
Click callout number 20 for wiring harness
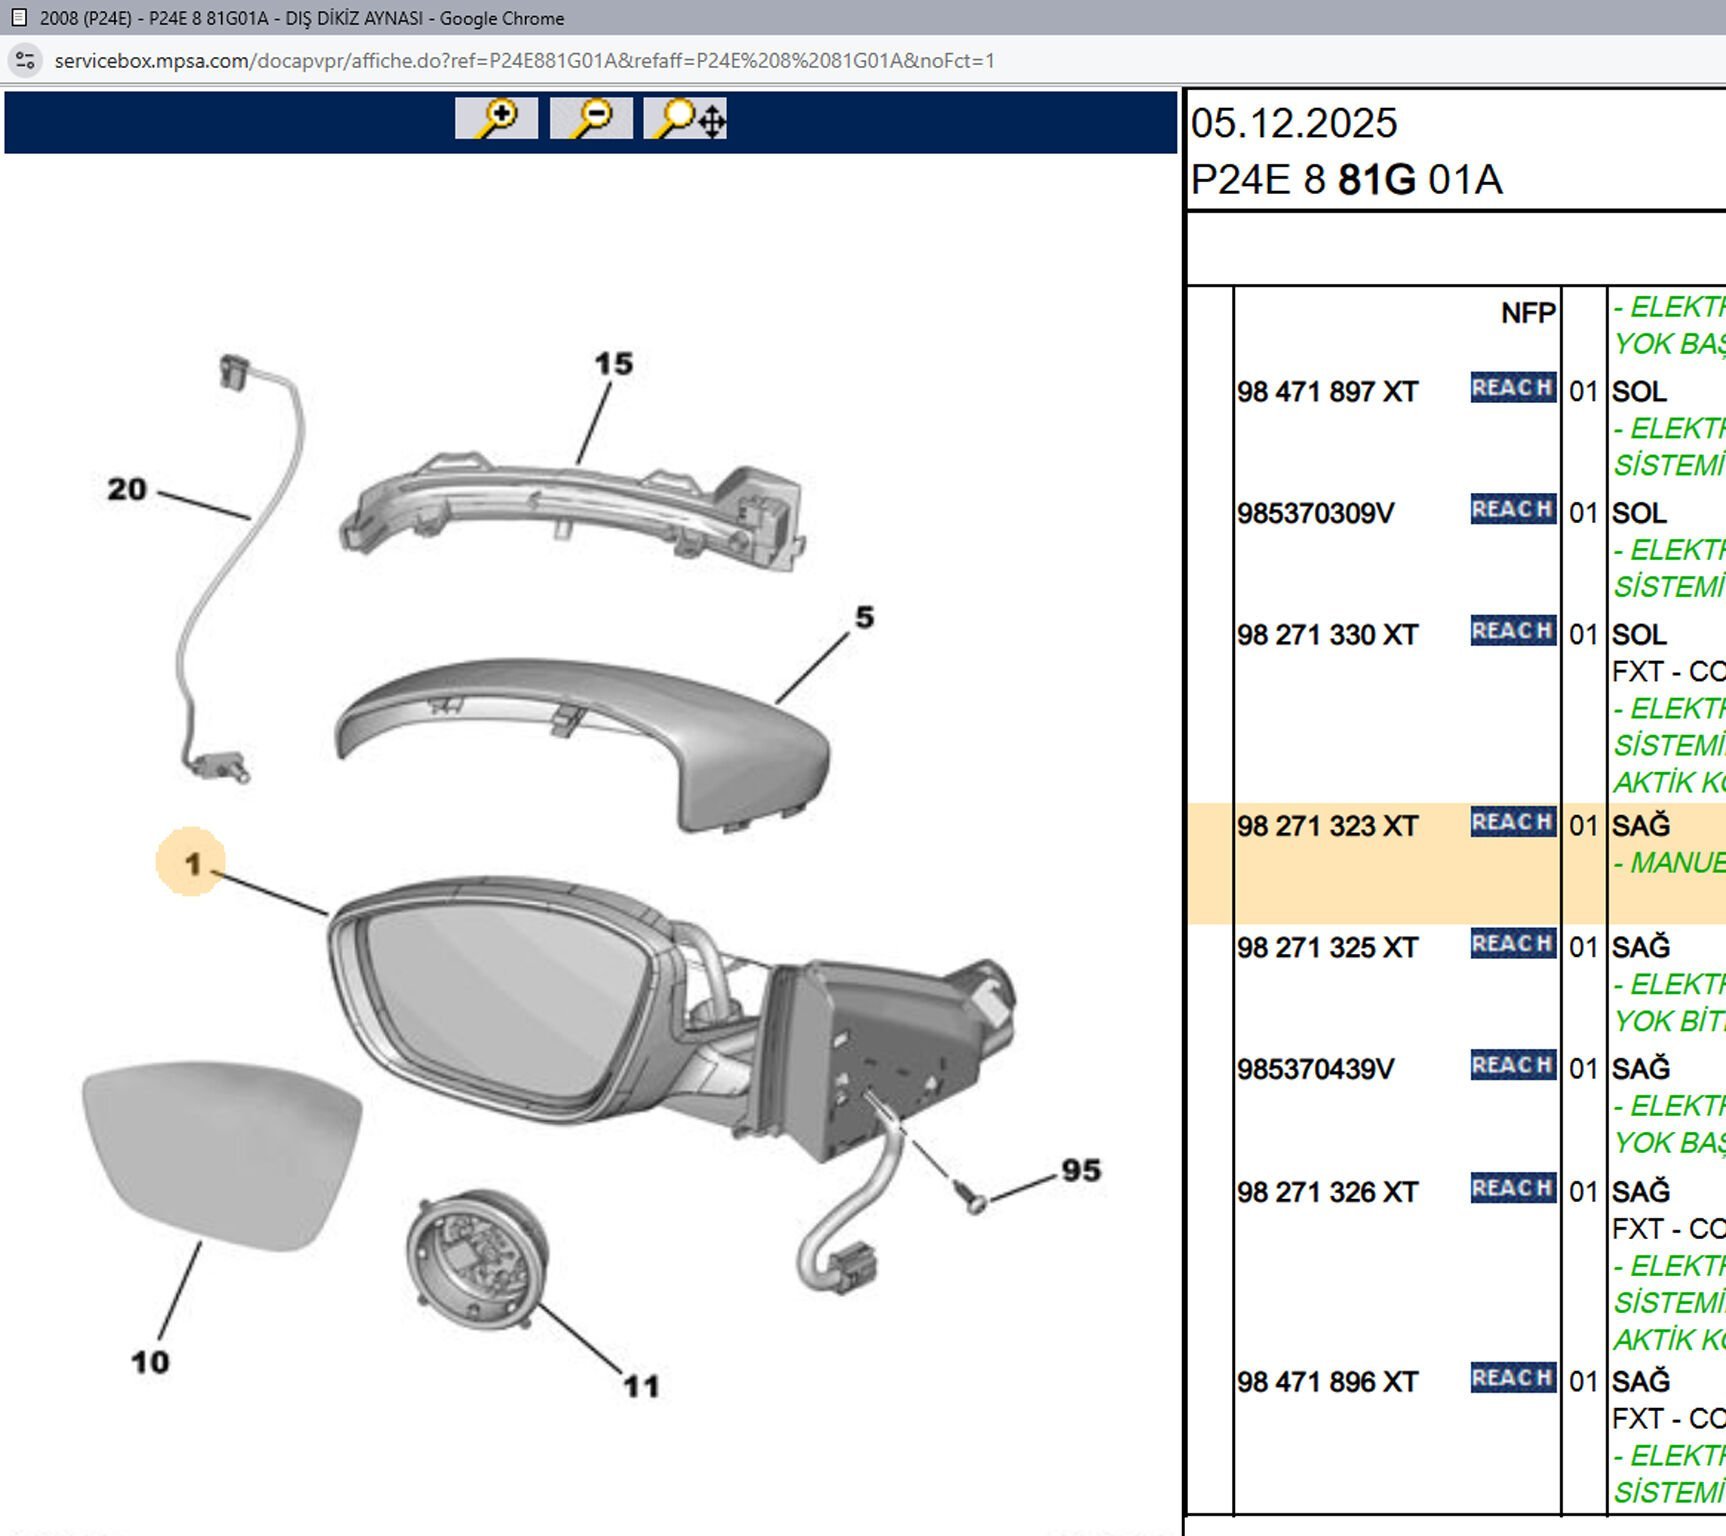click(x=127, y=489)
